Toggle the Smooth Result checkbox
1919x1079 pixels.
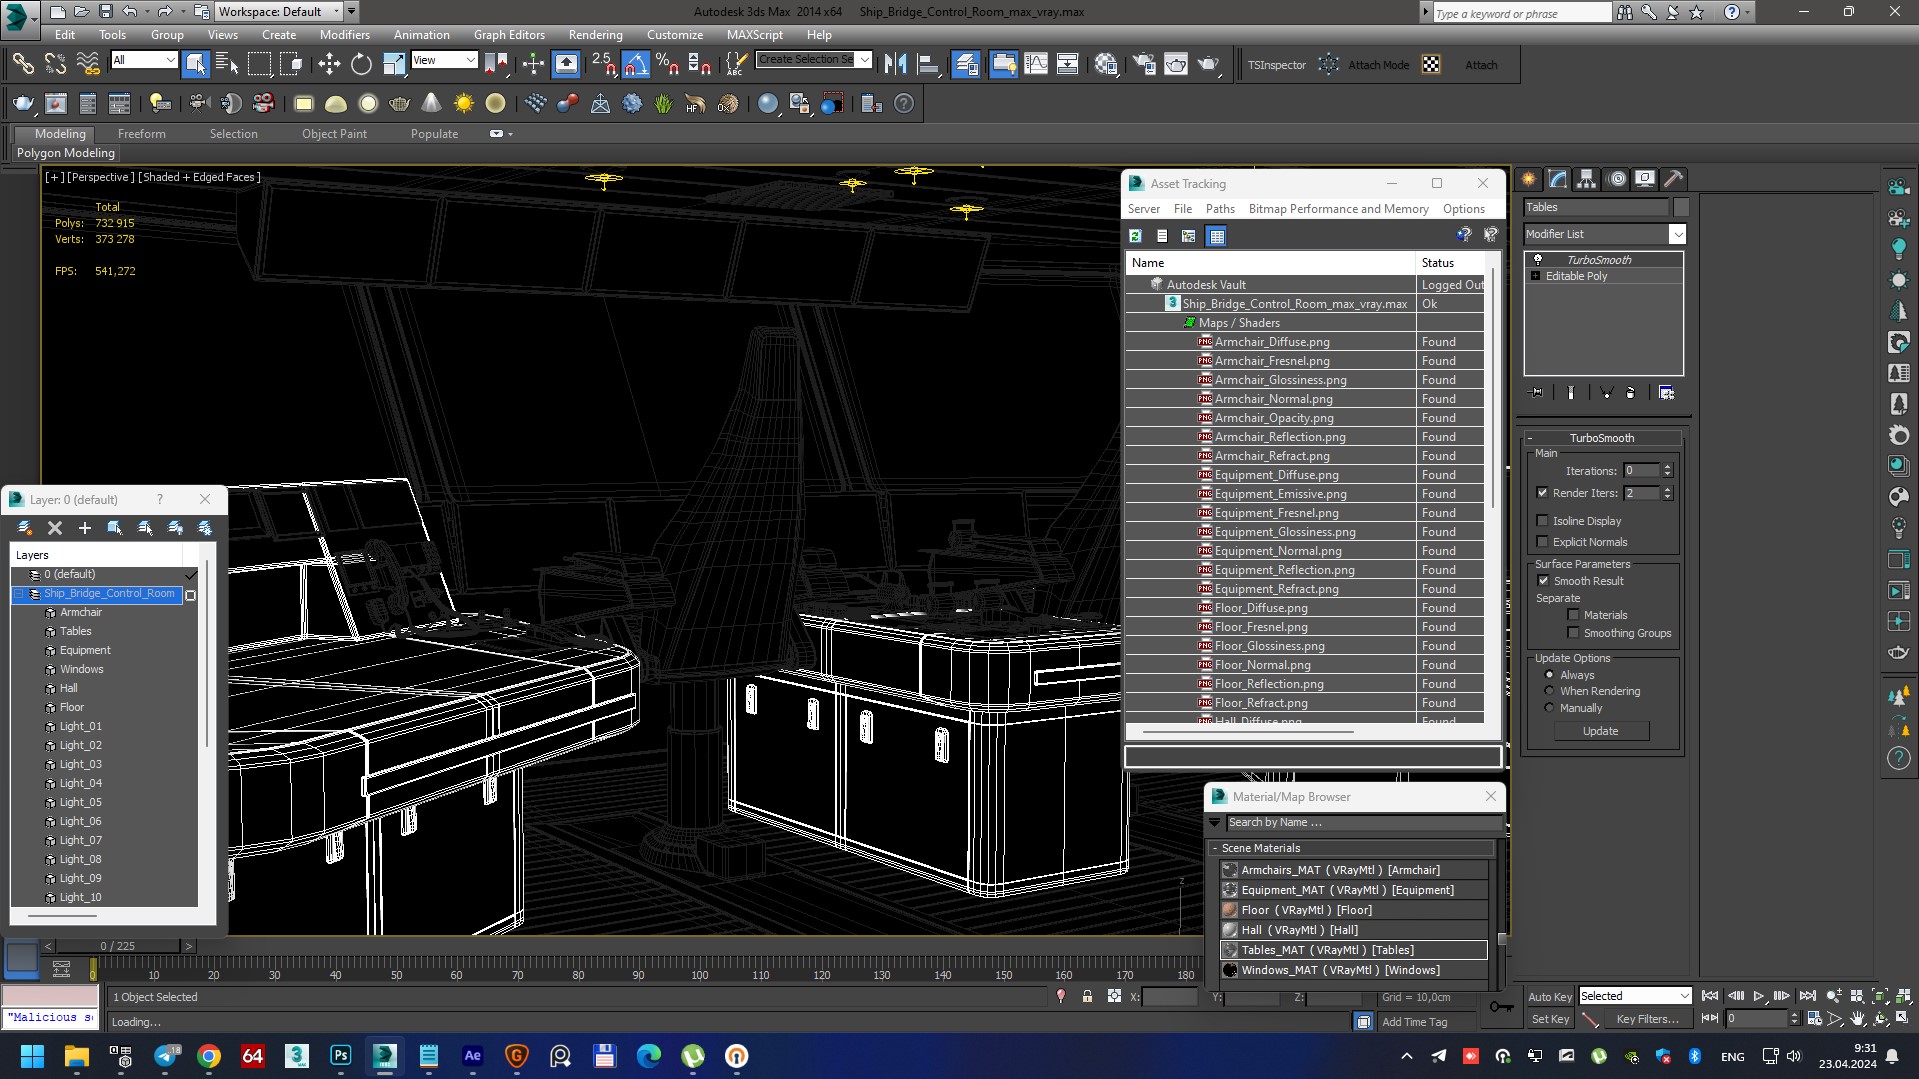(x=1542, y=580)
